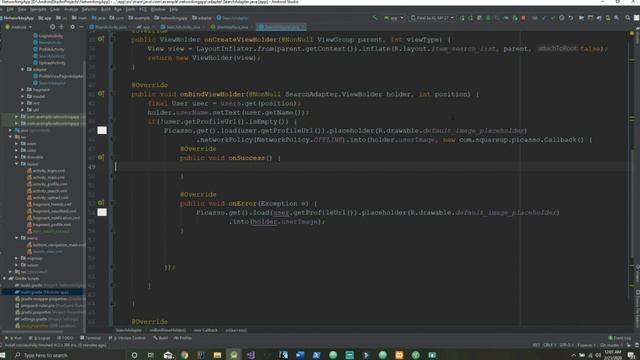The width and height of the screenshot is (640, 360).
Task: Expand the model package
Action: 23,96
